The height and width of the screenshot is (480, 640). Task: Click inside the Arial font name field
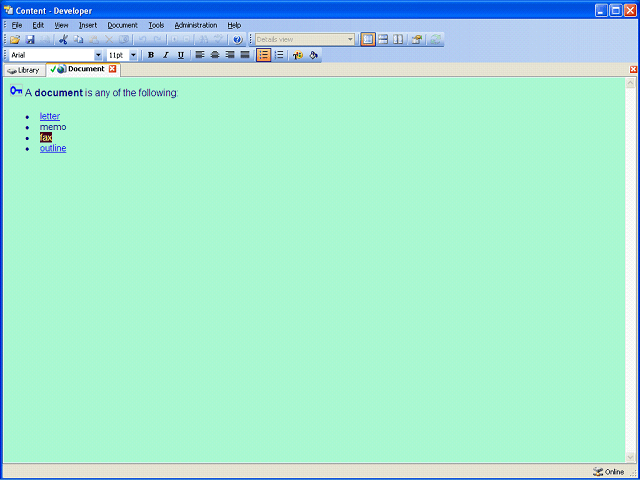[51, 55]
